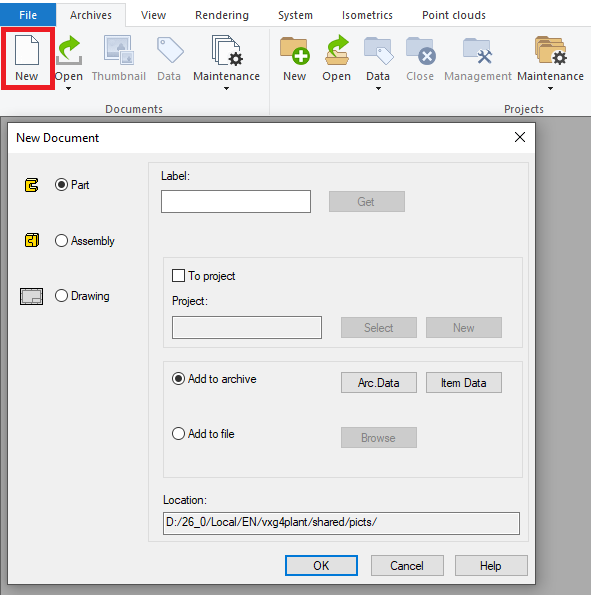Enable the To project checkbox
Image resolution: width=591 pixels, height=595 pixels.
click(178, 275)
